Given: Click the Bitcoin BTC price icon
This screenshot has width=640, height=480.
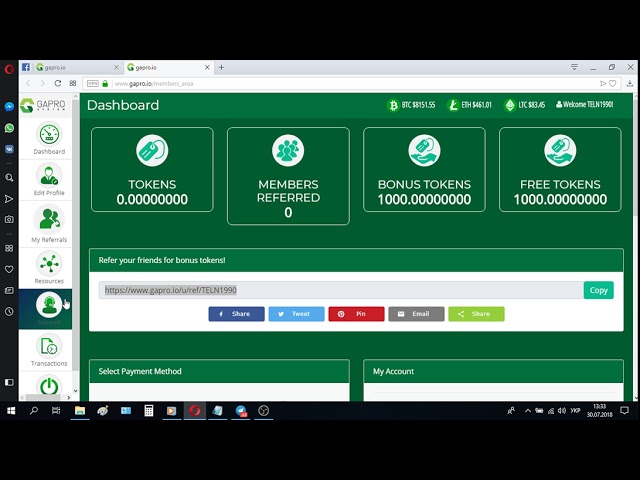Looking at the screenshot, I should (x=393, y=105).
